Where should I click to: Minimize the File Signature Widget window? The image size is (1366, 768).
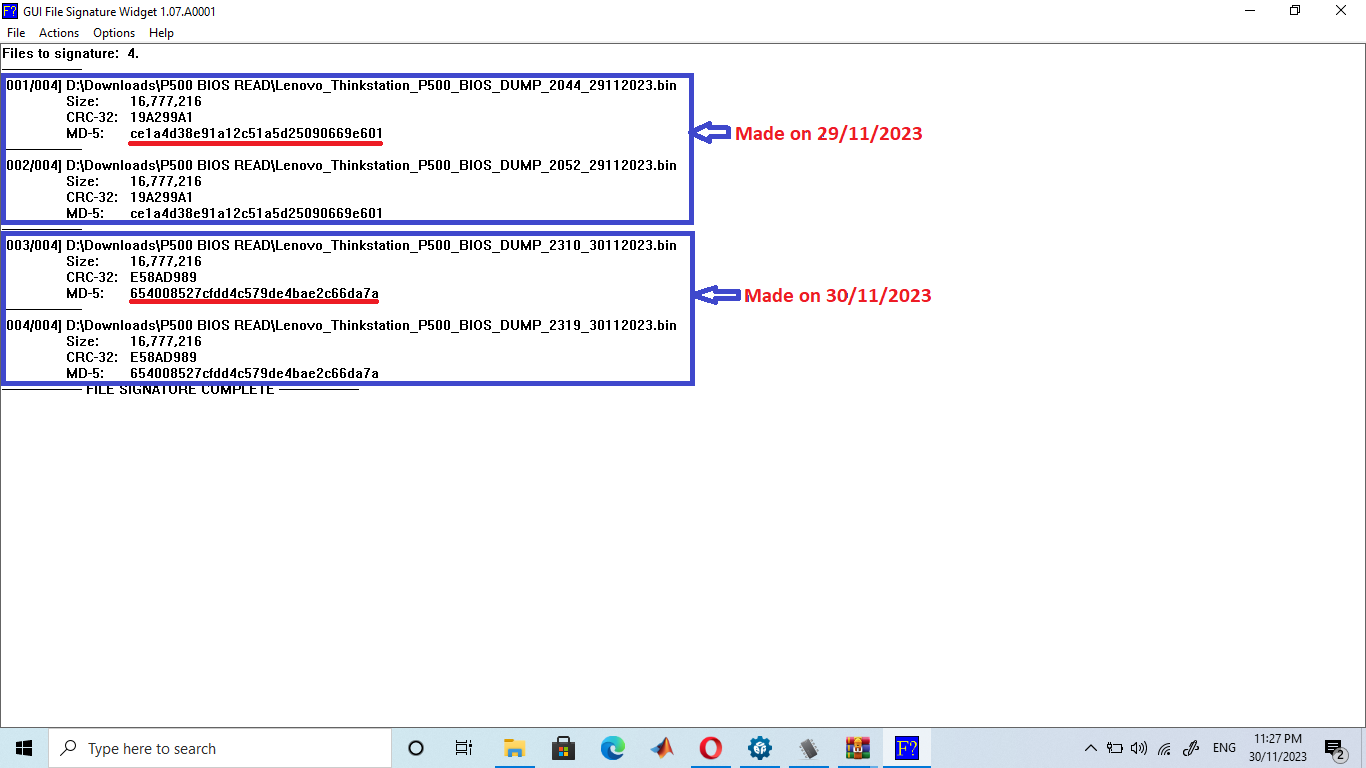click(1251, 11)
